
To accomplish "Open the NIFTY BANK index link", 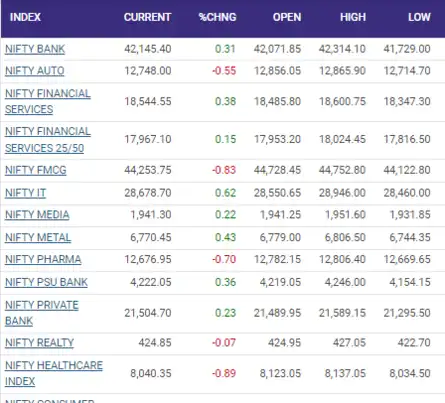I will [x=35, y=49].
